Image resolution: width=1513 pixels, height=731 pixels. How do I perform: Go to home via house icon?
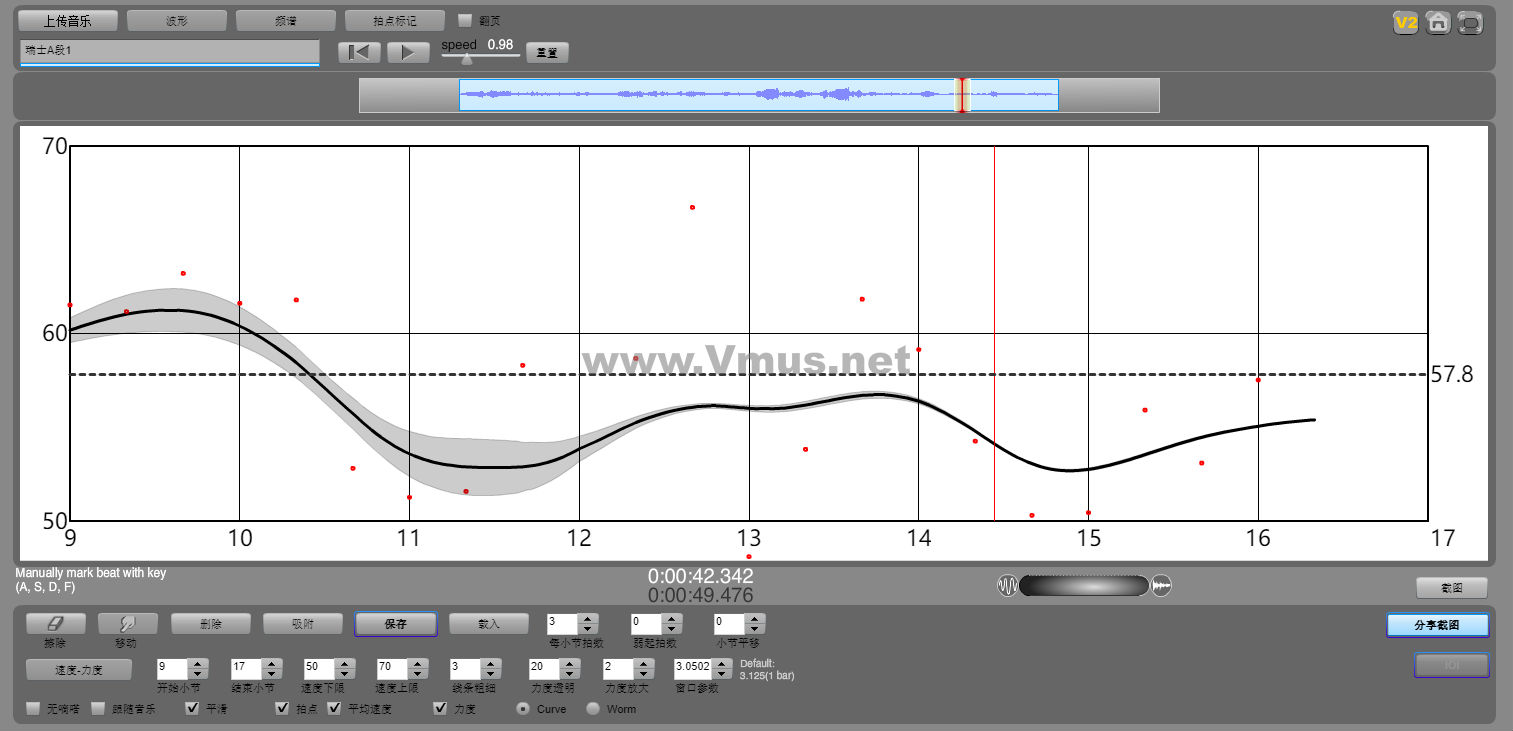tap(1438, 23)
